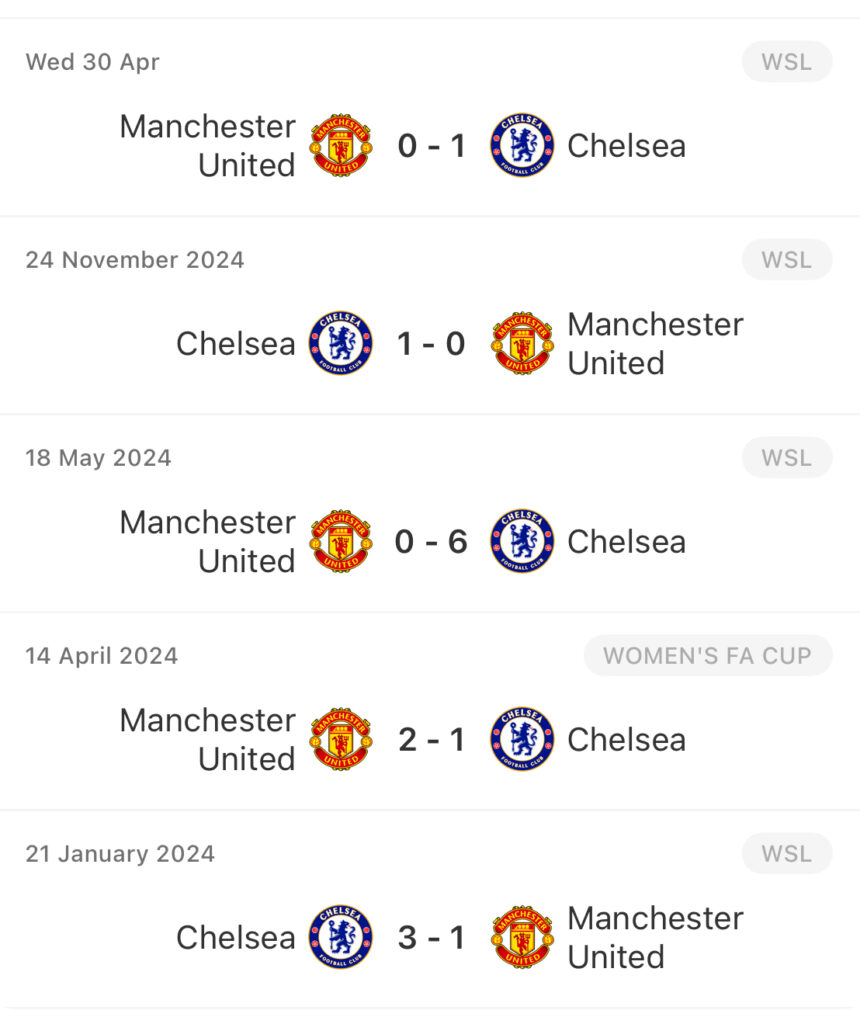Select the WSL tag on Wed 30 Apr

pyautogui.click(x=787, y=62)
